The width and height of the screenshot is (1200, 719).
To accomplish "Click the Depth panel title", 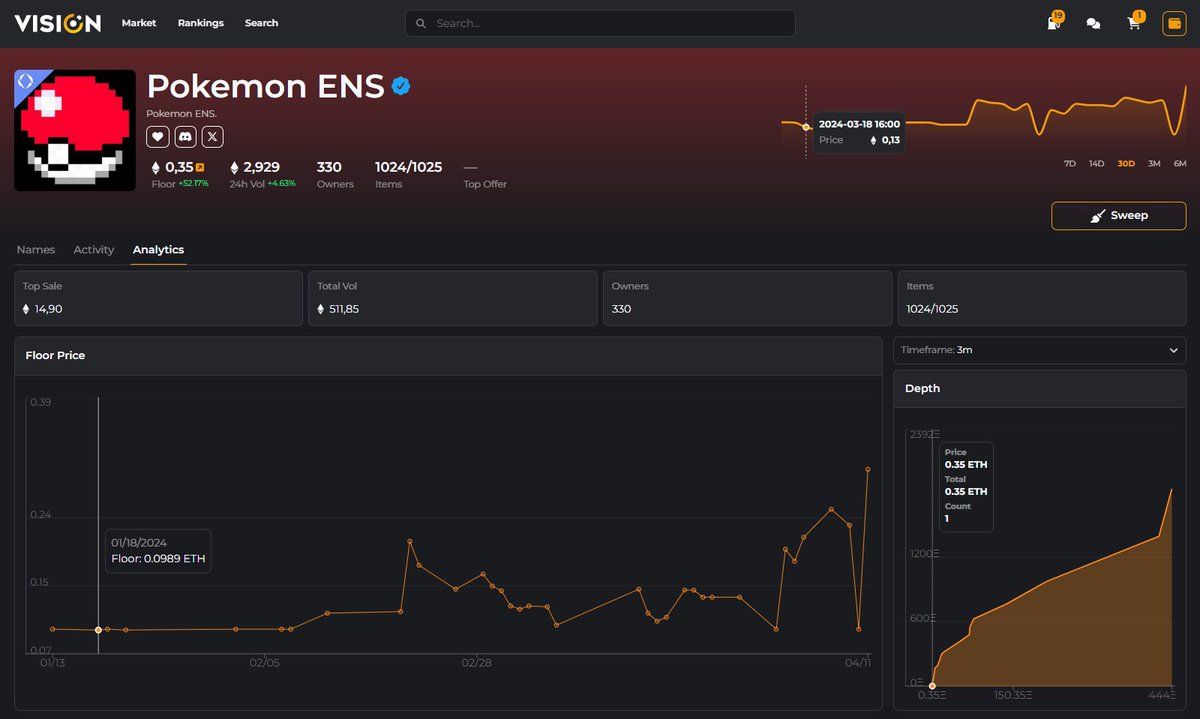I will pos(922,388).
